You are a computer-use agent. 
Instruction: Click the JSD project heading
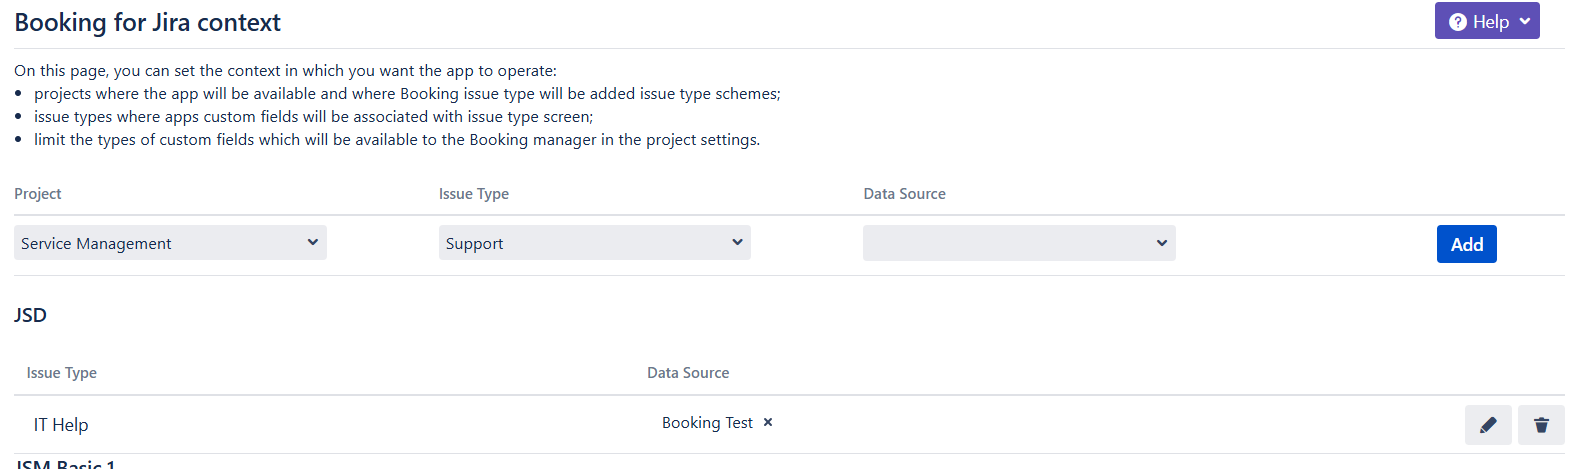(x=30, y=315)
